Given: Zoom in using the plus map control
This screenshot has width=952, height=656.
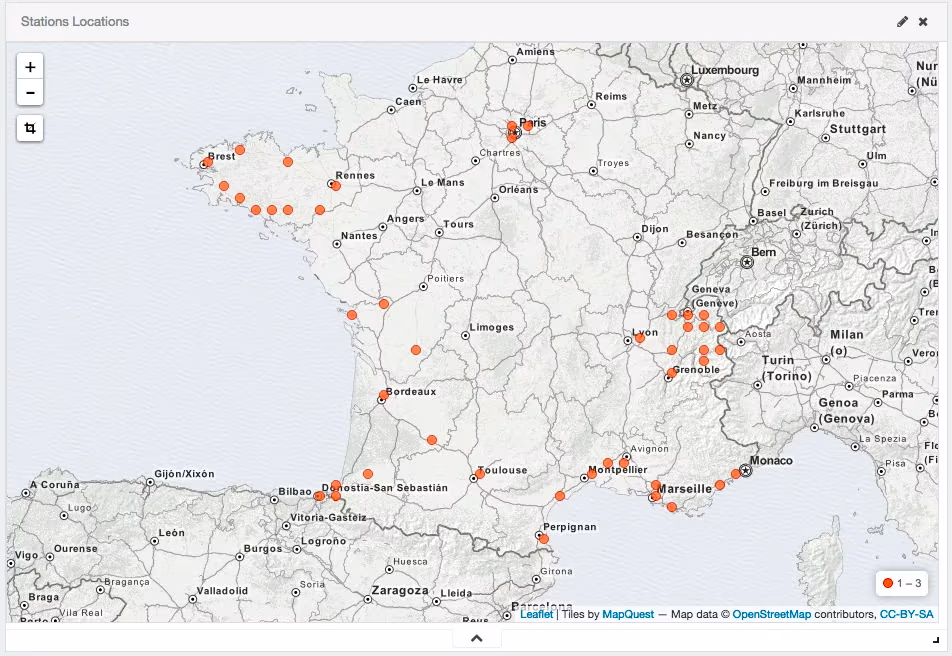Looking at the screenshot, I should click(x=30, y=66).
